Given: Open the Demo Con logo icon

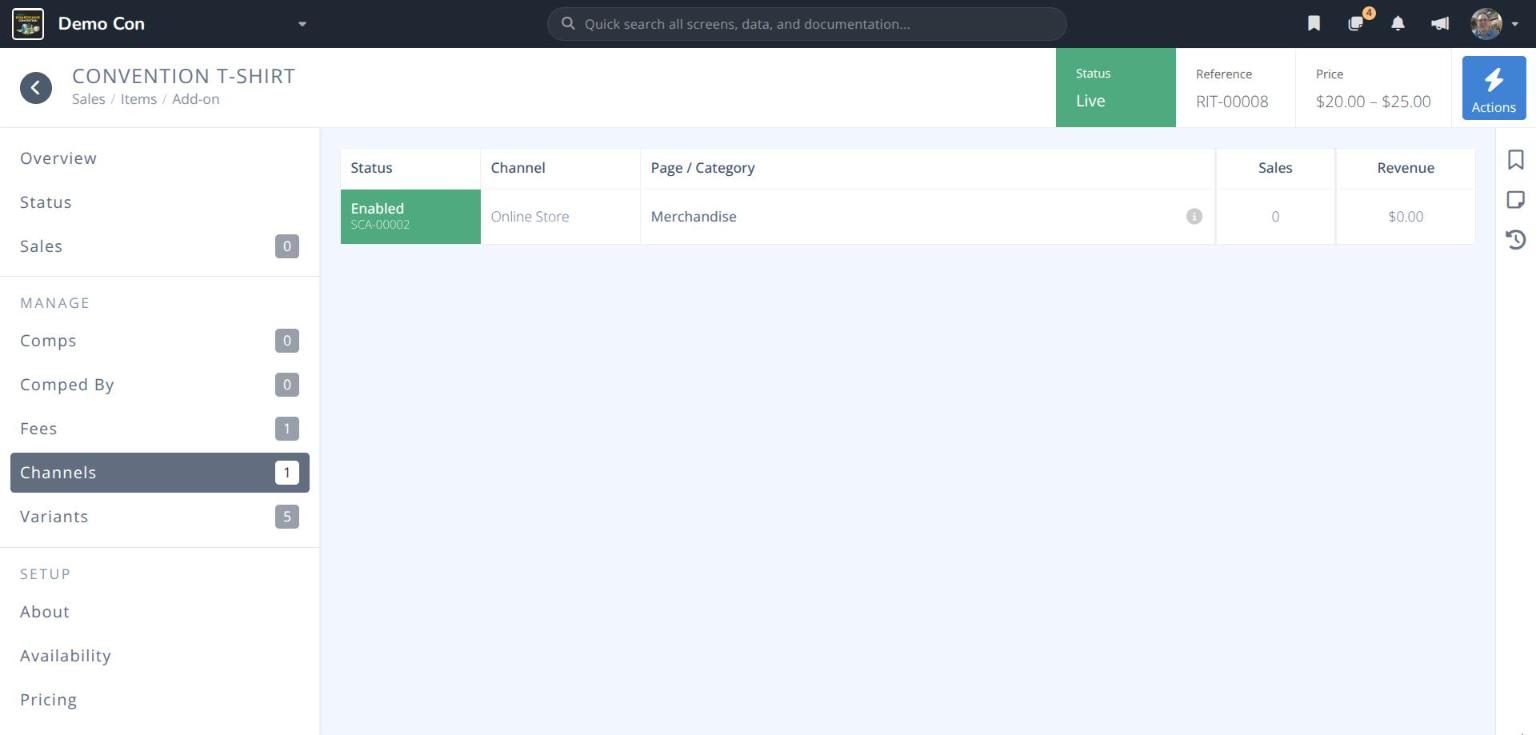Looking at the screenshot, I should 28,23.
